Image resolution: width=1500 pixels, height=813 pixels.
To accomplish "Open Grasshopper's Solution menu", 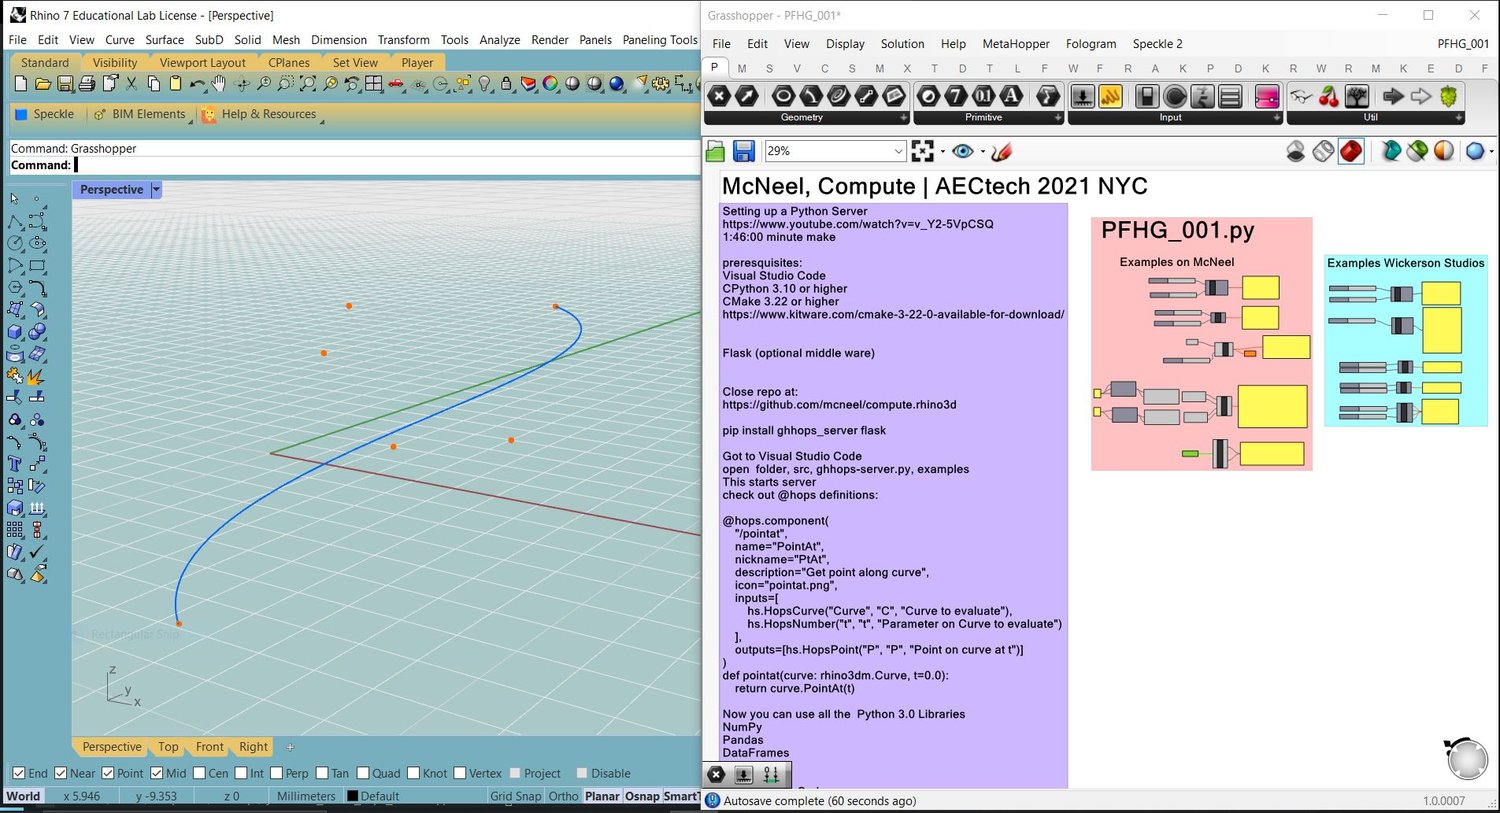I will [x=902, y=44].
